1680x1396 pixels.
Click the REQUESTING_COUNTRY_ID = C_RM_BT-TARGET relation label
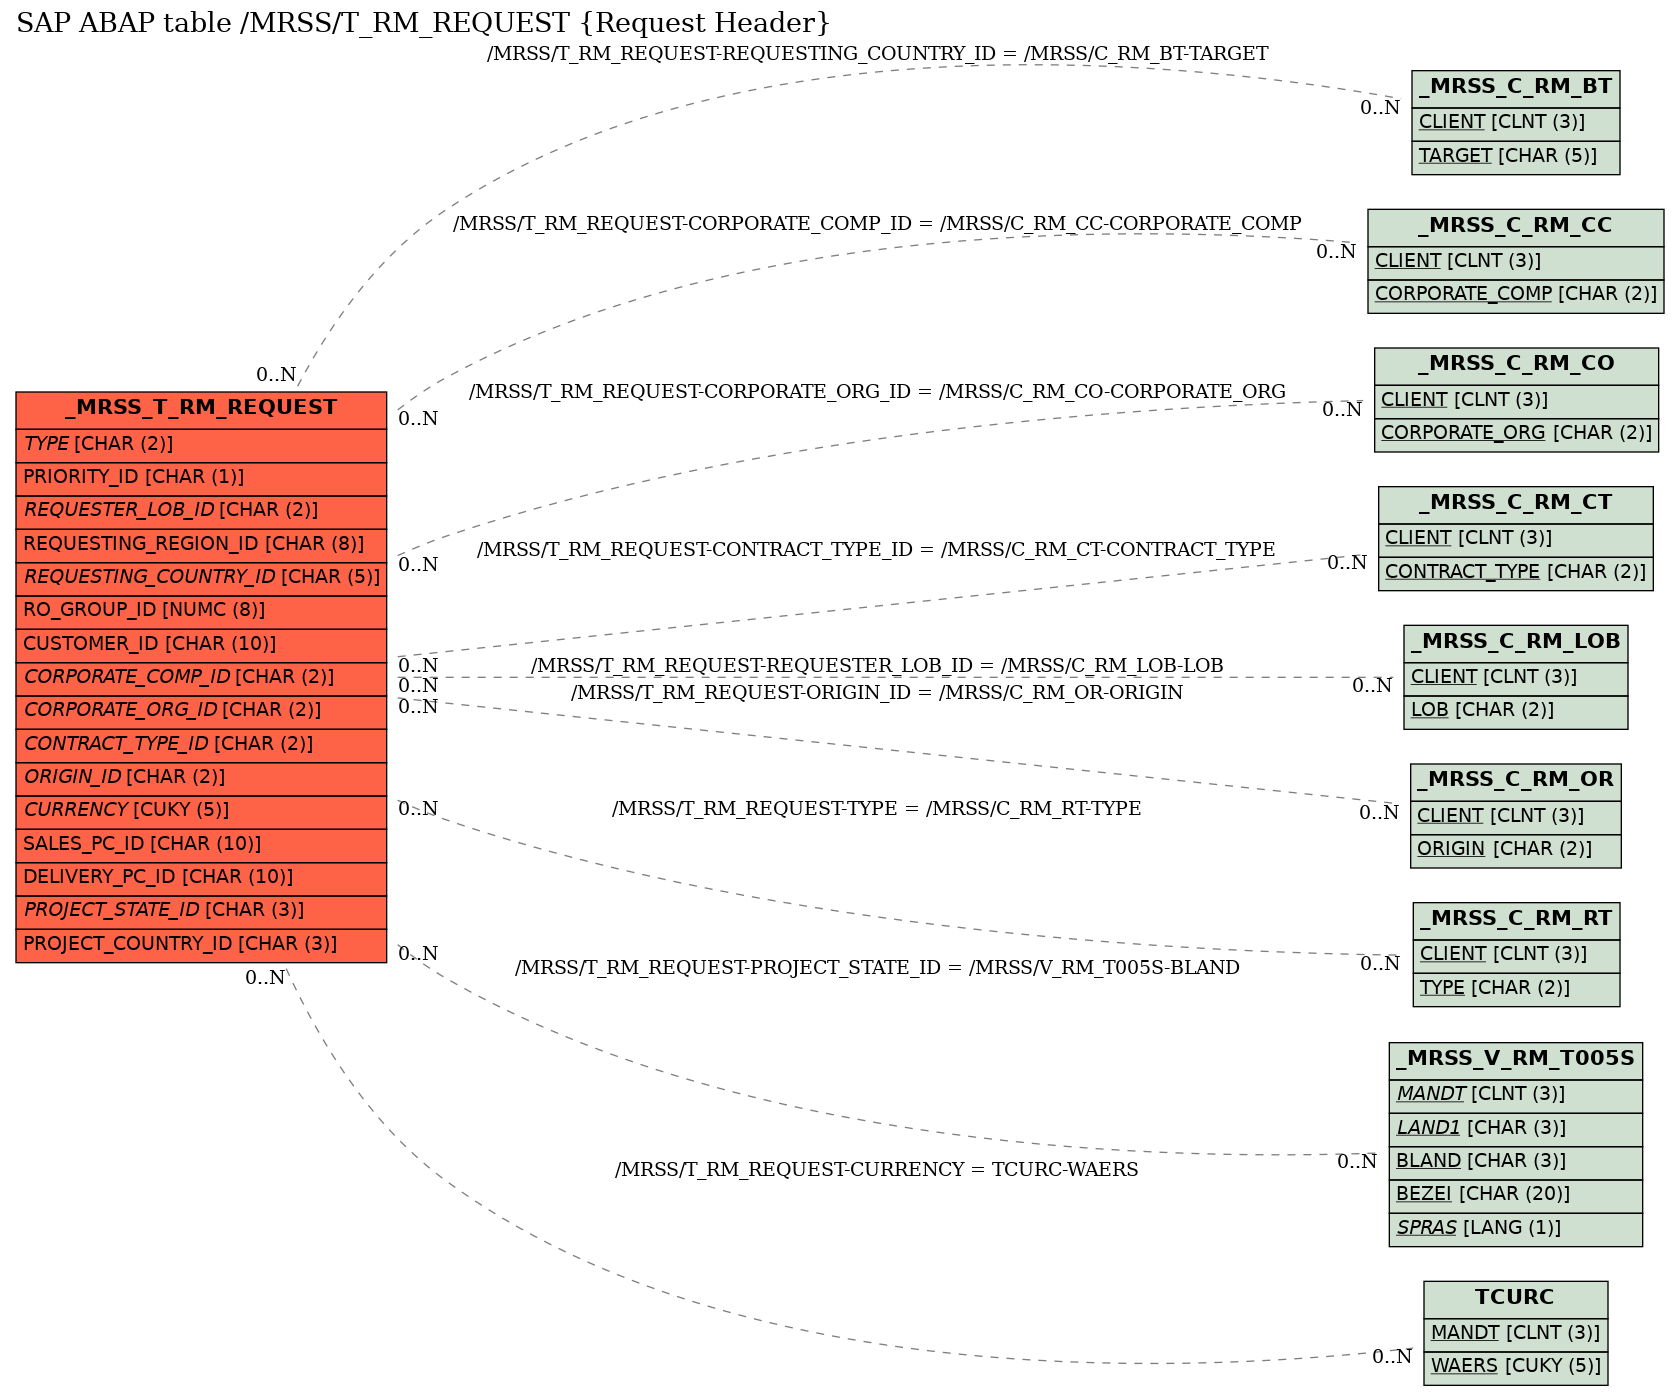(877, 54)
